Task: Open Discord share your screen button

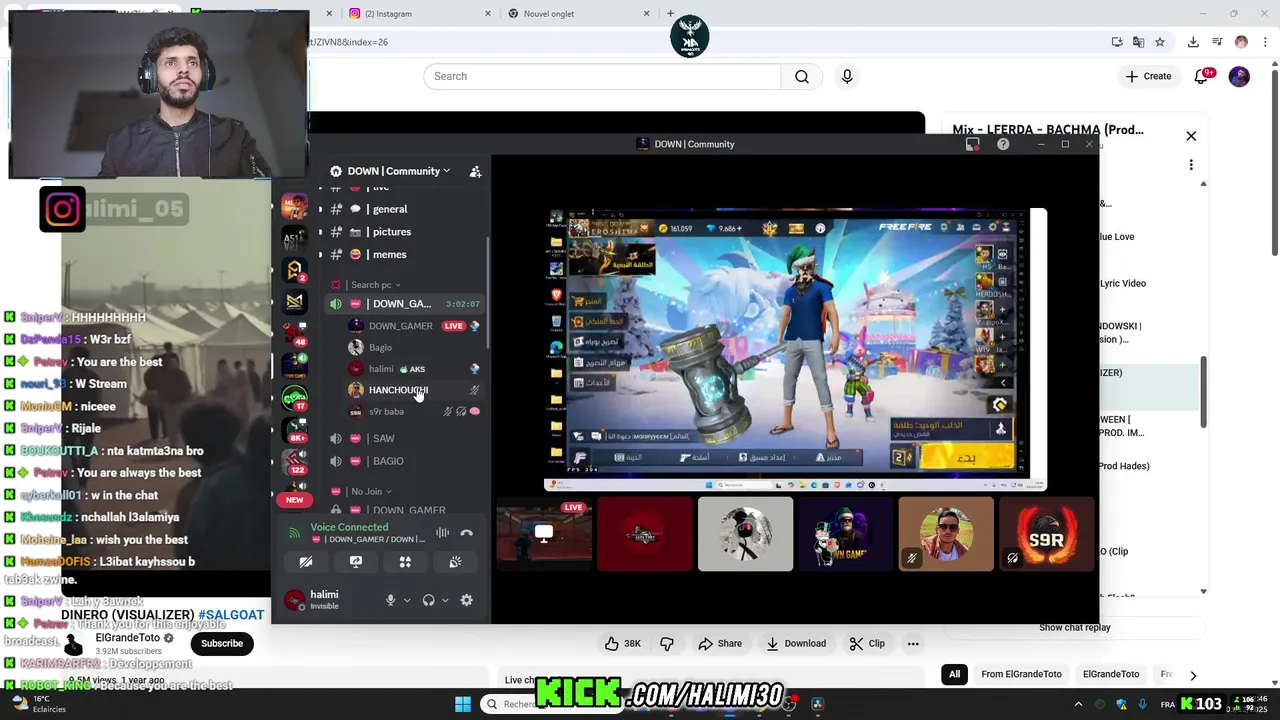Action: (355, 562)
